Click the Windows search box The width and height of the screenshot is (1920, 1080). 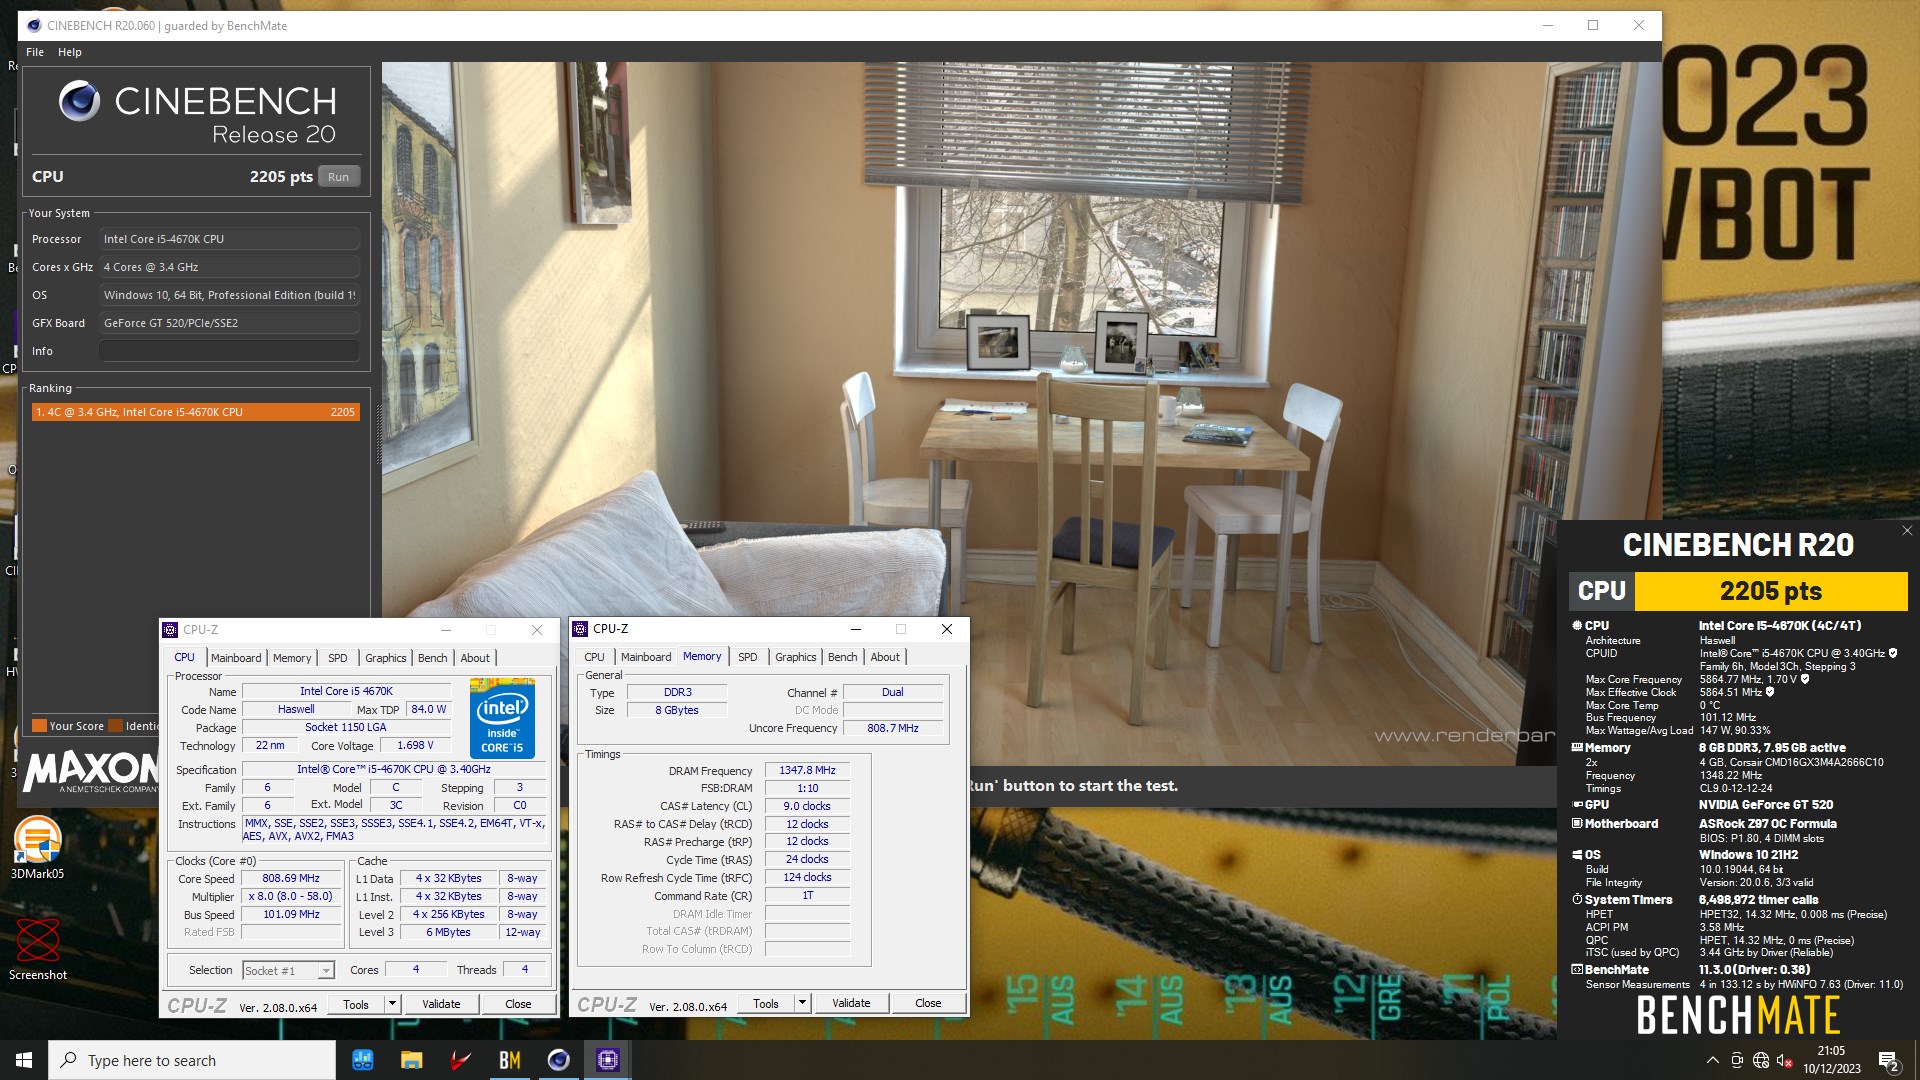[192, 1060]
